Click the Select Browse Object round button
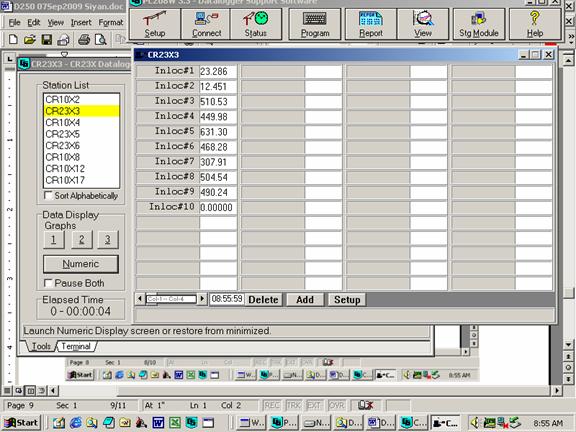The image size is (576, 432). 568,367
